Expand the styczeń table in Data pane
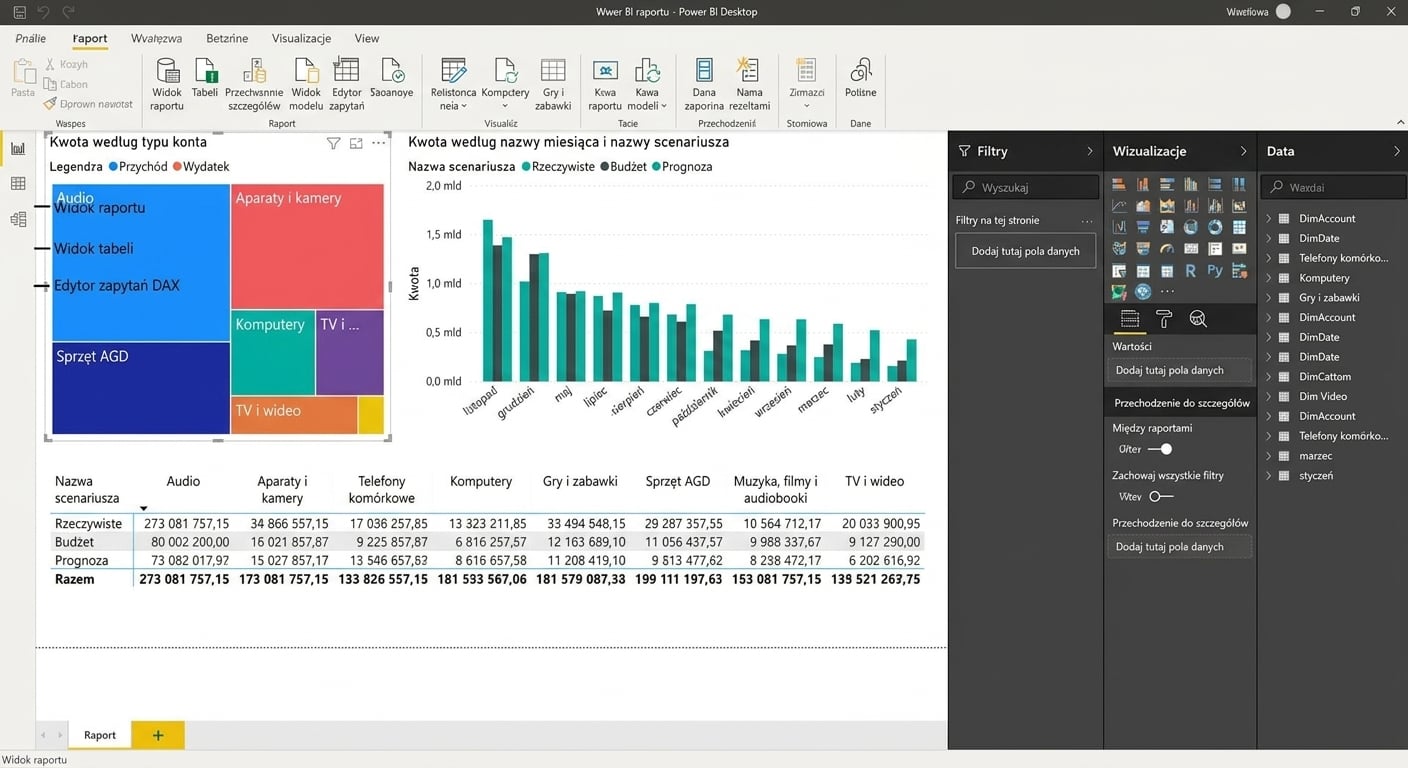The image size is (1408, 768). [1269, 475]
